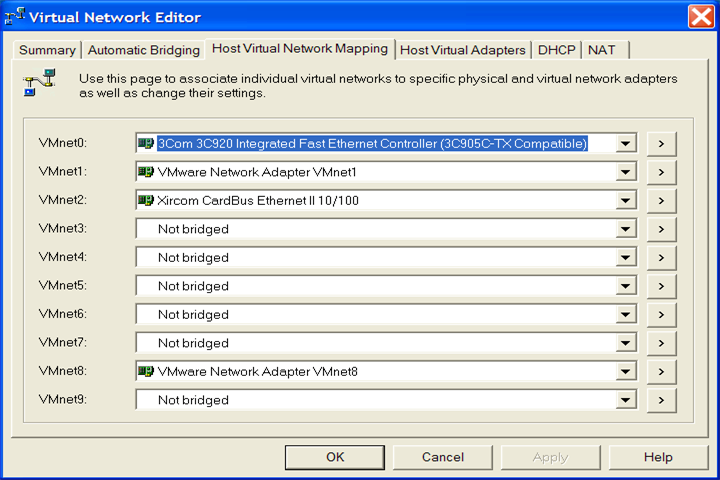Select the NAT tab
Image resolution: width=720 pixels, height=480 pixels.
[x=602, y=50]
